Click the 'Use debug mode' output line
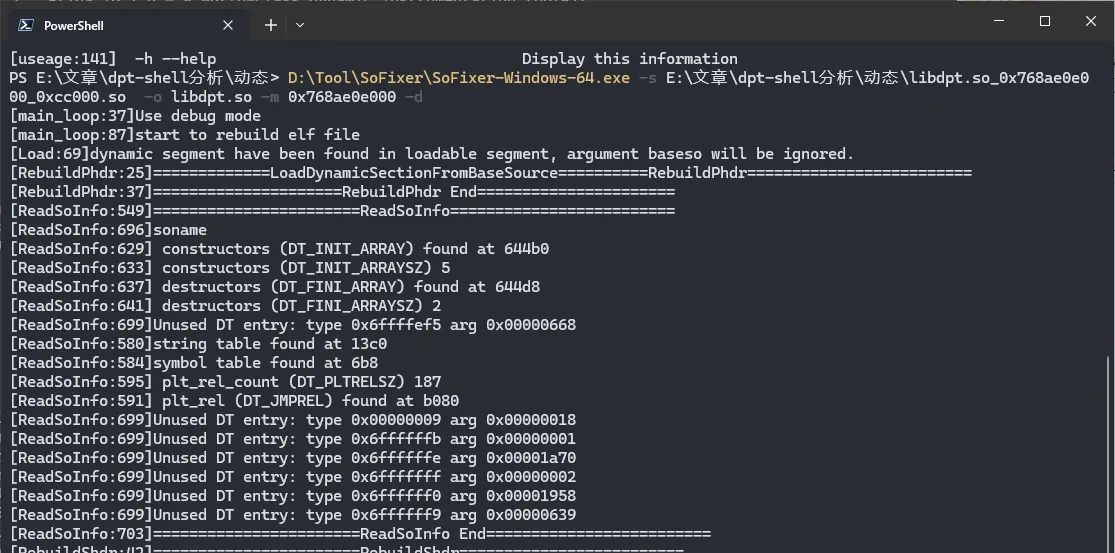Screen dimensions: 1115x553 coord(135,116)
